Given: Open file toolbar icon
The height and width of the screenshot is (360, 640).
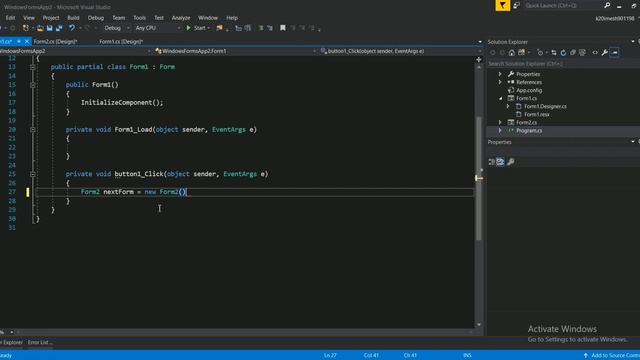Looking at the screenshot, I should click(40, 28).
